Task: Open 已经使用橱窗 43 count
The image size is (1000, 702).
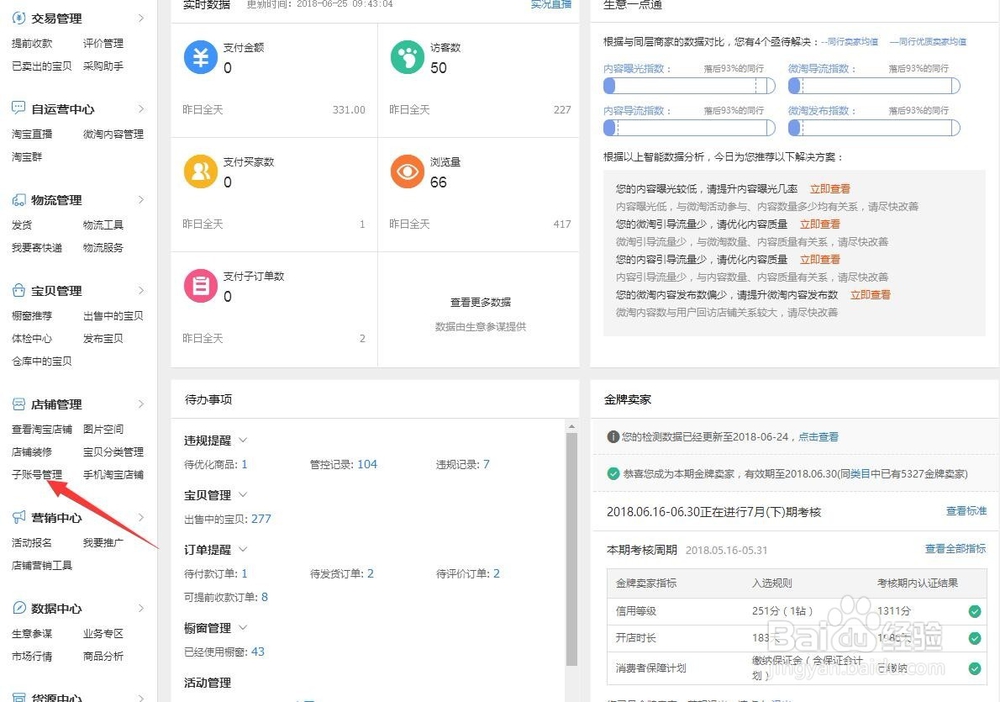Action: [x=258, y=652]
